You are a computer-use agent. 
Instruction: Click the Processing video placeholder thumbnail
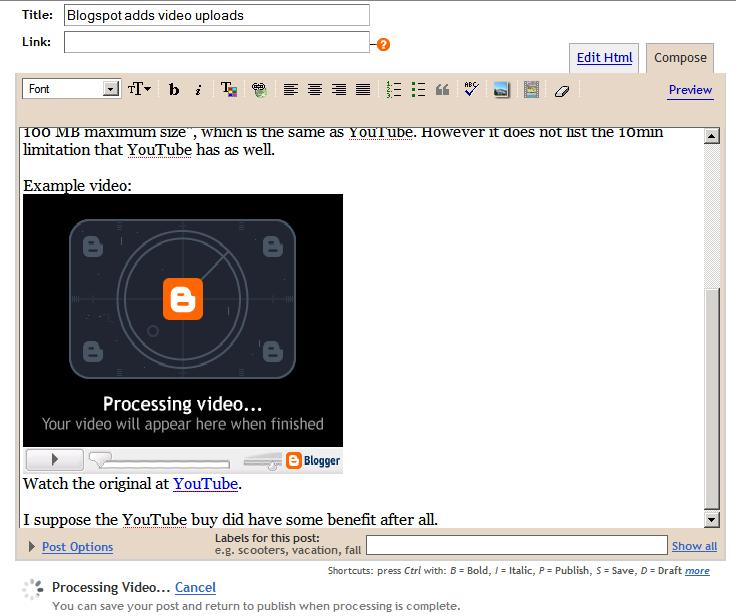coord(183,320)
